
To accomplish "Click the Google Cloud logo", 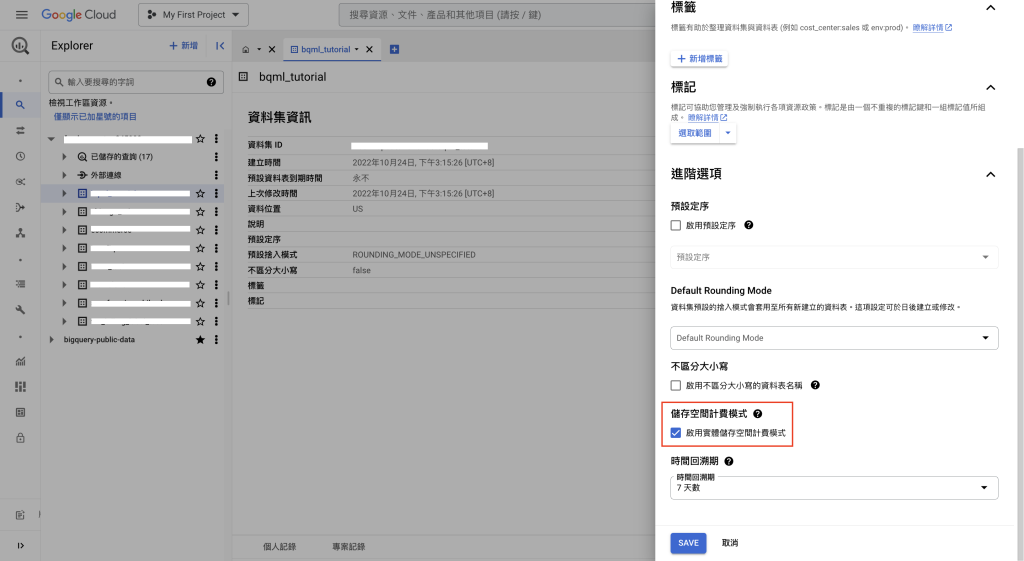I will [x=78, y=14].
